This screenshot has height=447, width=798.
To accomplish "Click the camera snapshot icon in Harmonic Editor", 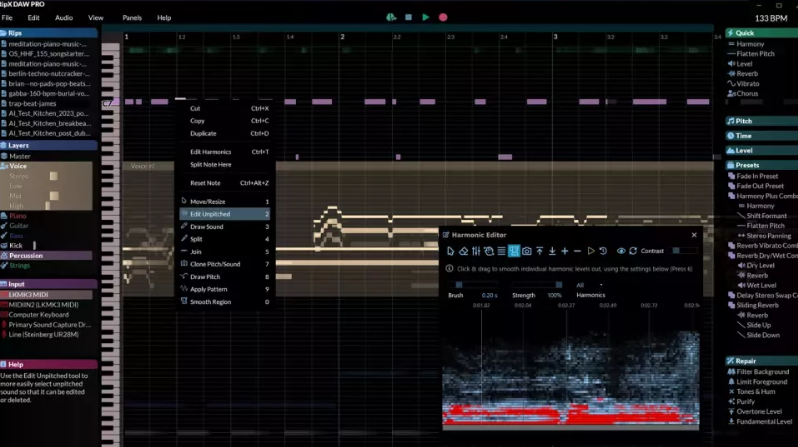I will 527,251.
